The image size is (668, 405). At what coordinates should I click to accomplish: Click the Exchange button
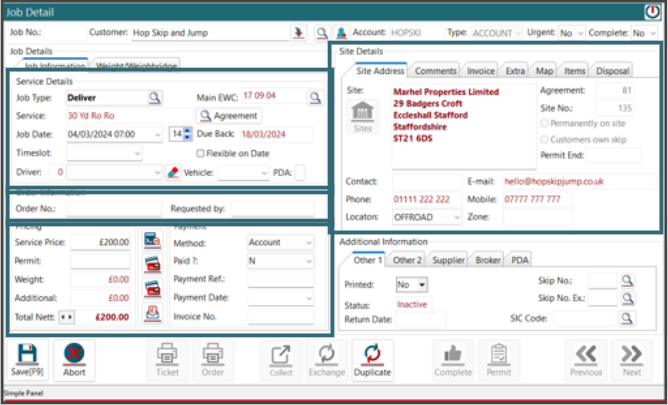coord(327,360)
